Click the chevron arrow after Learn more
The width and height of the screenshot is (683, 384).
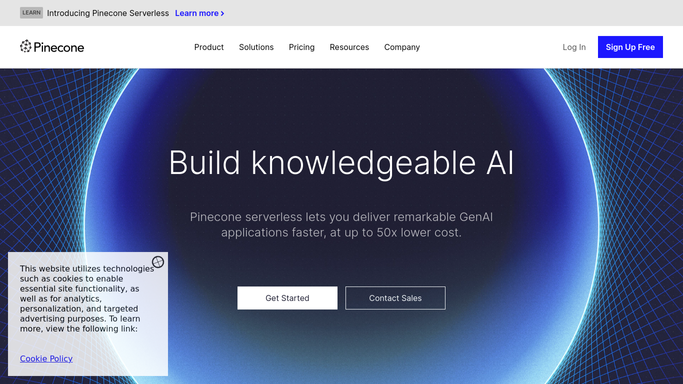(223, 13)
